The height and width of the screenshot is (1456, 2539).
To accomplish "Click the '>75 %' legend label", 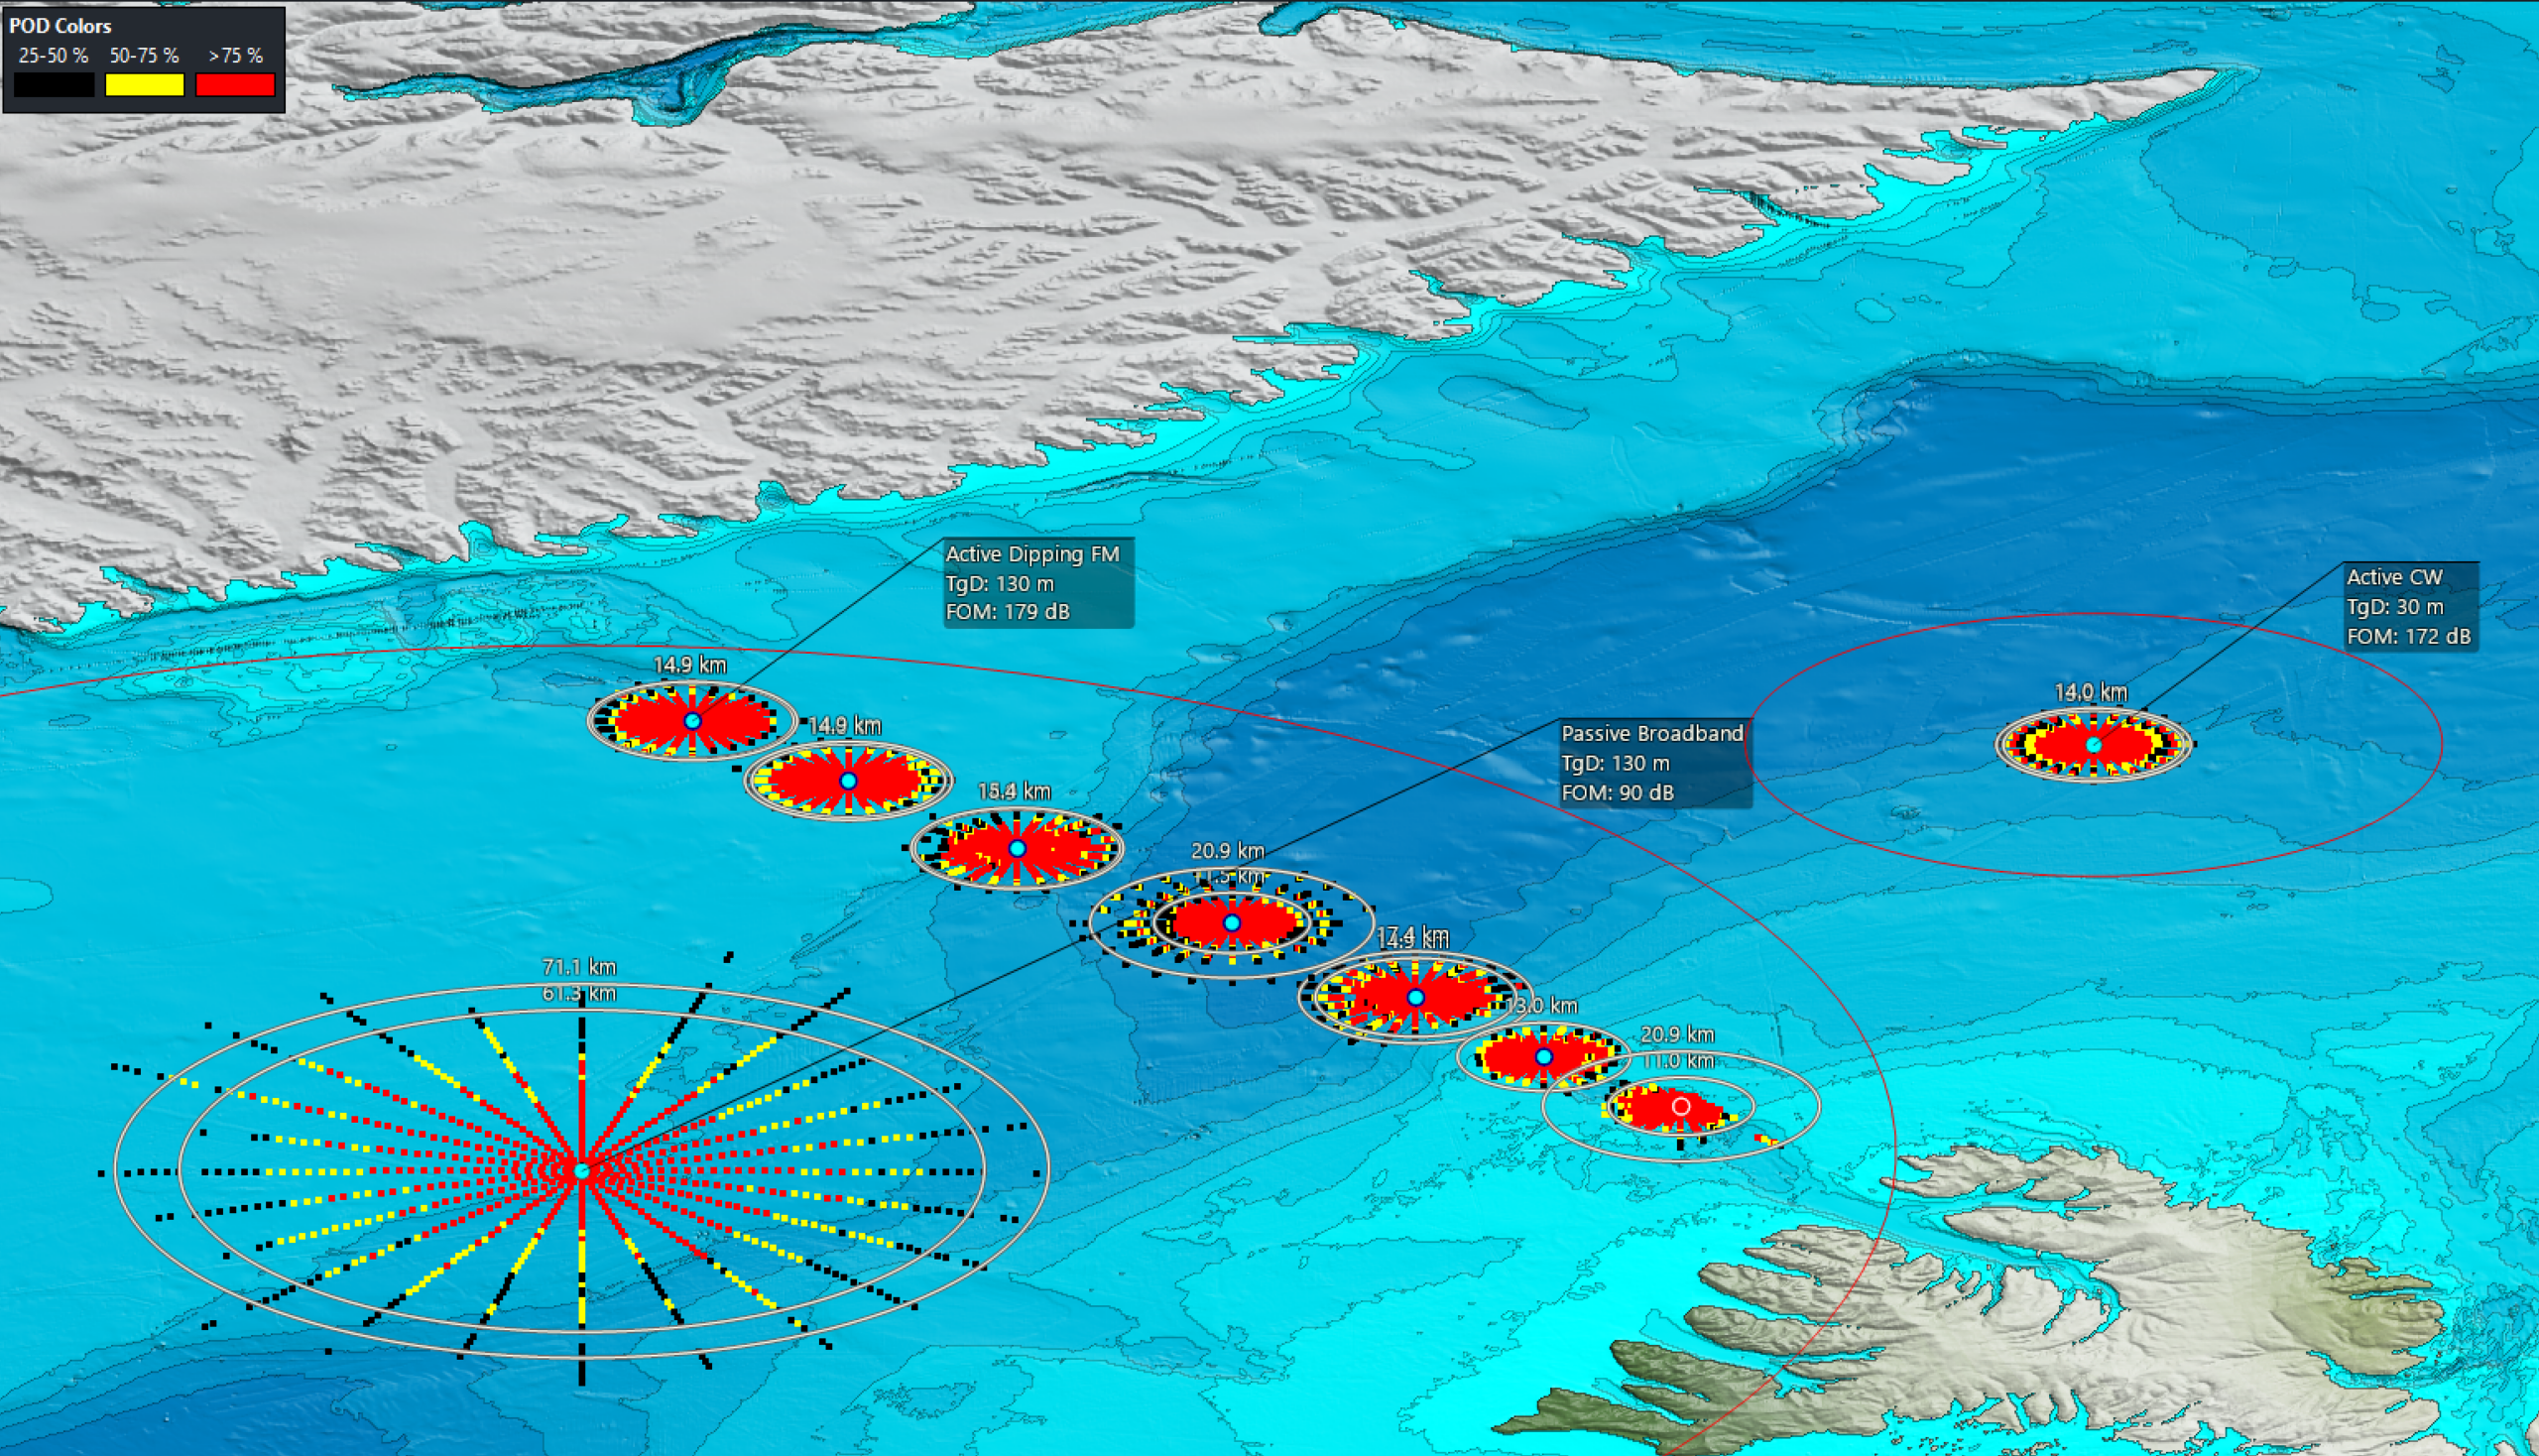I will 236,56.
